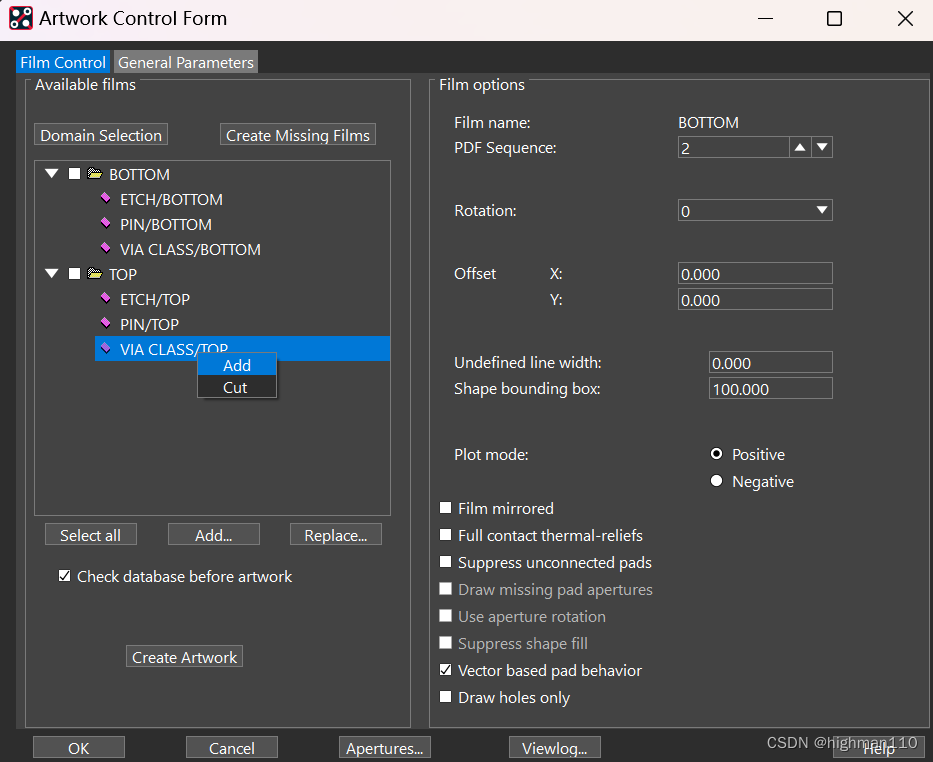Click the magenta diamond icon beside PIN/TOP
Image resolution: width=933 pixels, height=762 pixels.
pos(106,324)
